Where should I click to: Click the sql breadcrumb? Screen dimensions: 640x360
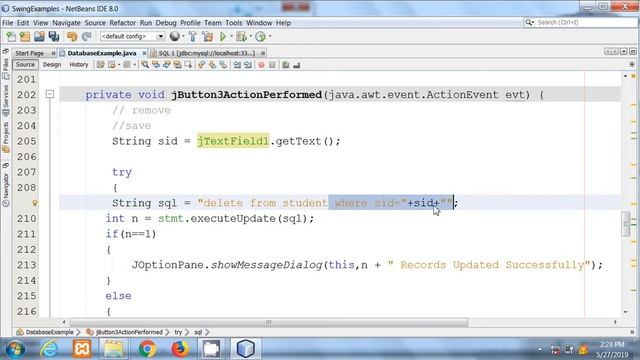198,332
